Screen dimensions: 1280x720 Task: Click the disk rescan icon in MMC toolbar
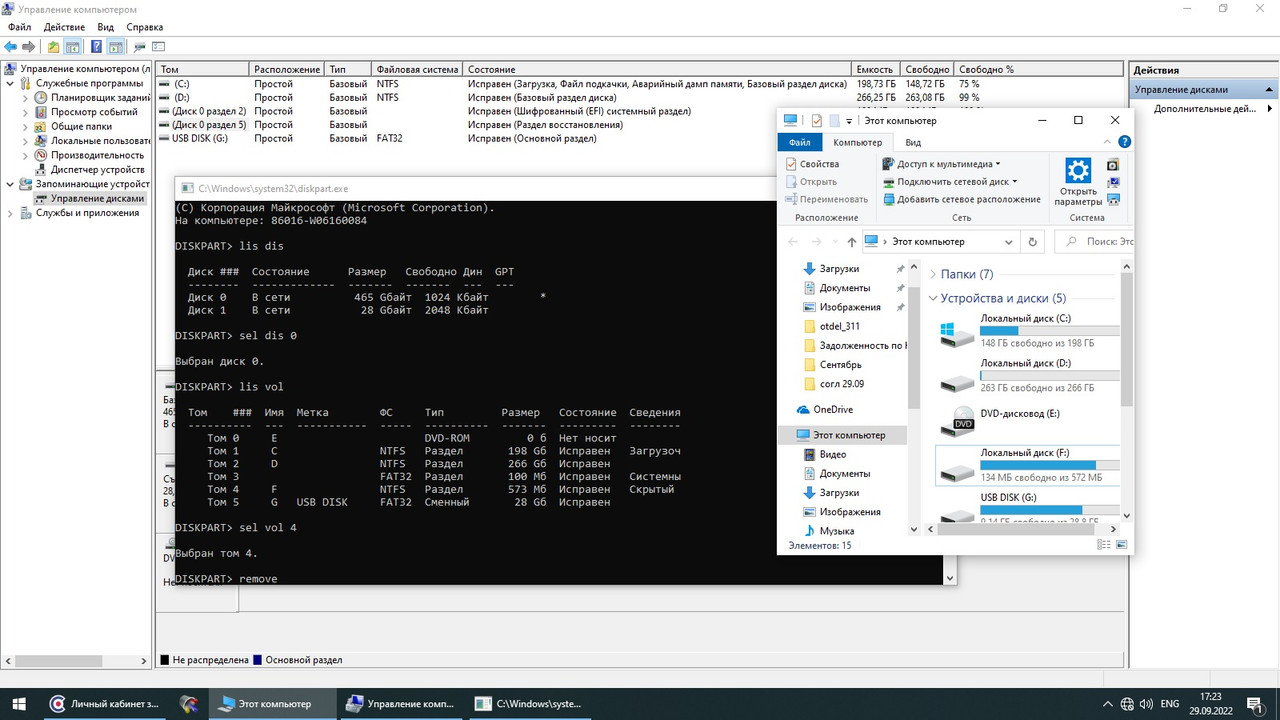click(x=140, y=47)
